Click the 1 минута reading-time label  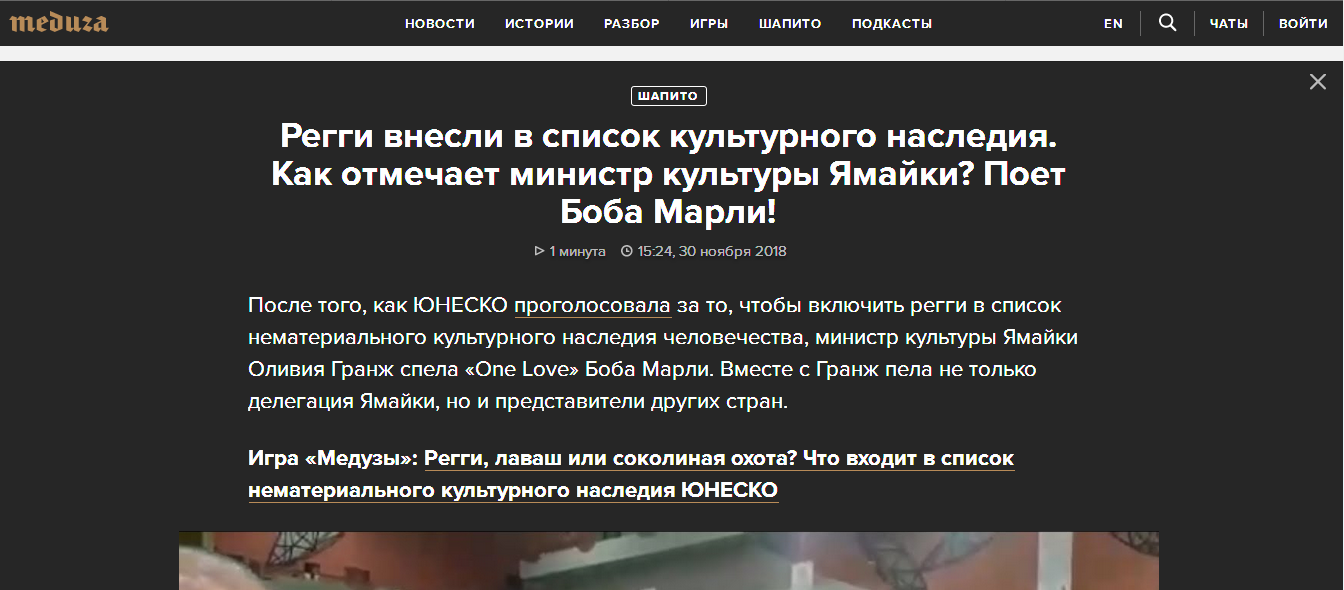[577, 251]
